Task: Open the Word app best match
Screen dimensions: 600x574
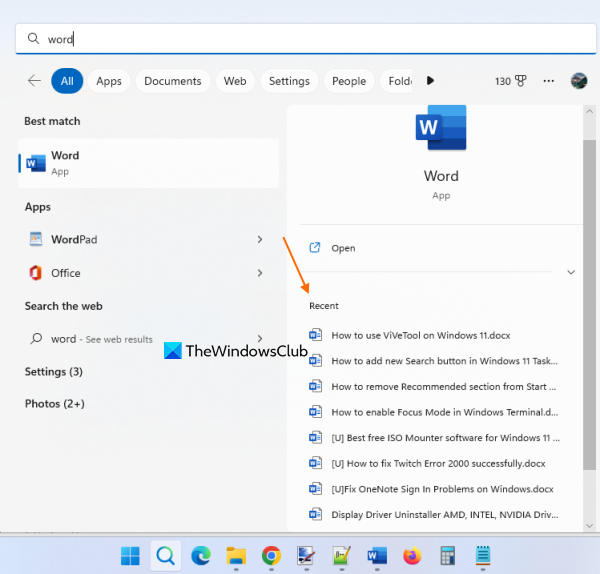Action: tap(148, 163)
